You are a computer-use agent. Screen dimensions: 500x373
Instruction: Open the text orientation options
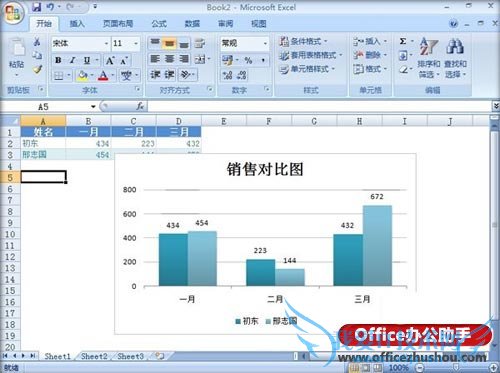tap(188, 75)
